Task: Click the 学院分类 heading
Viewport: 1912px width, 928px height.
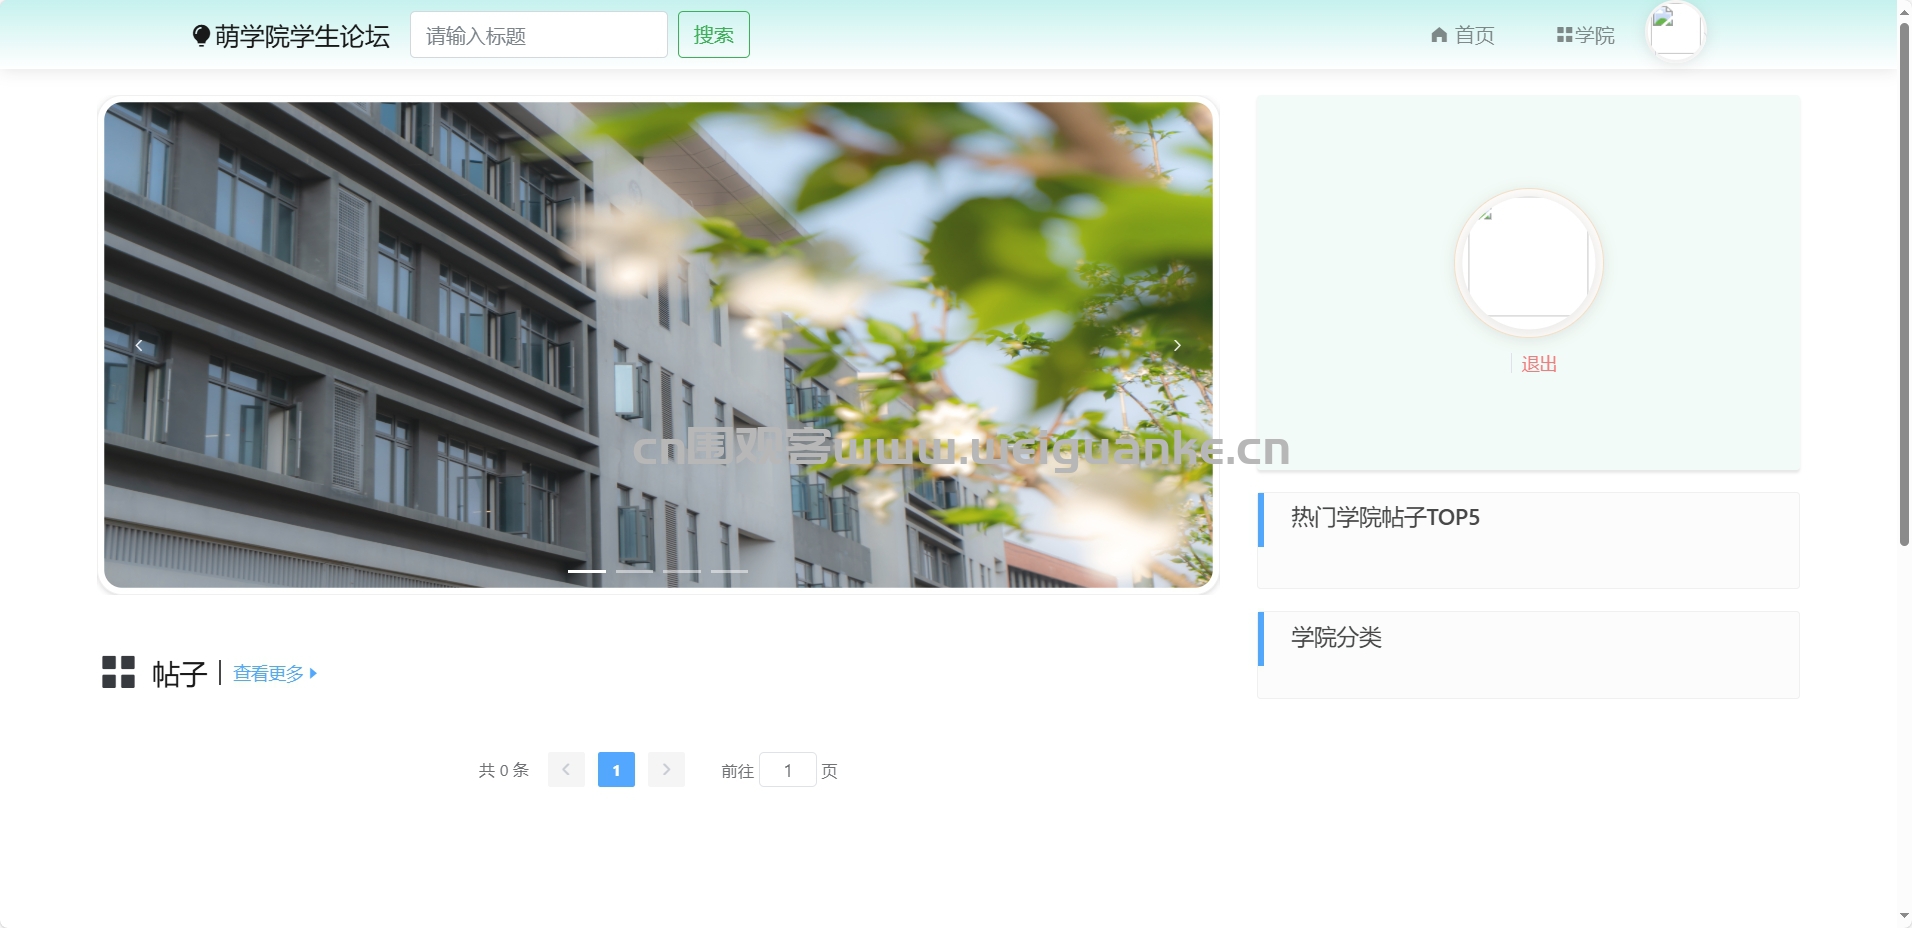Action: pyautogui.click(x=1336, y=637)
